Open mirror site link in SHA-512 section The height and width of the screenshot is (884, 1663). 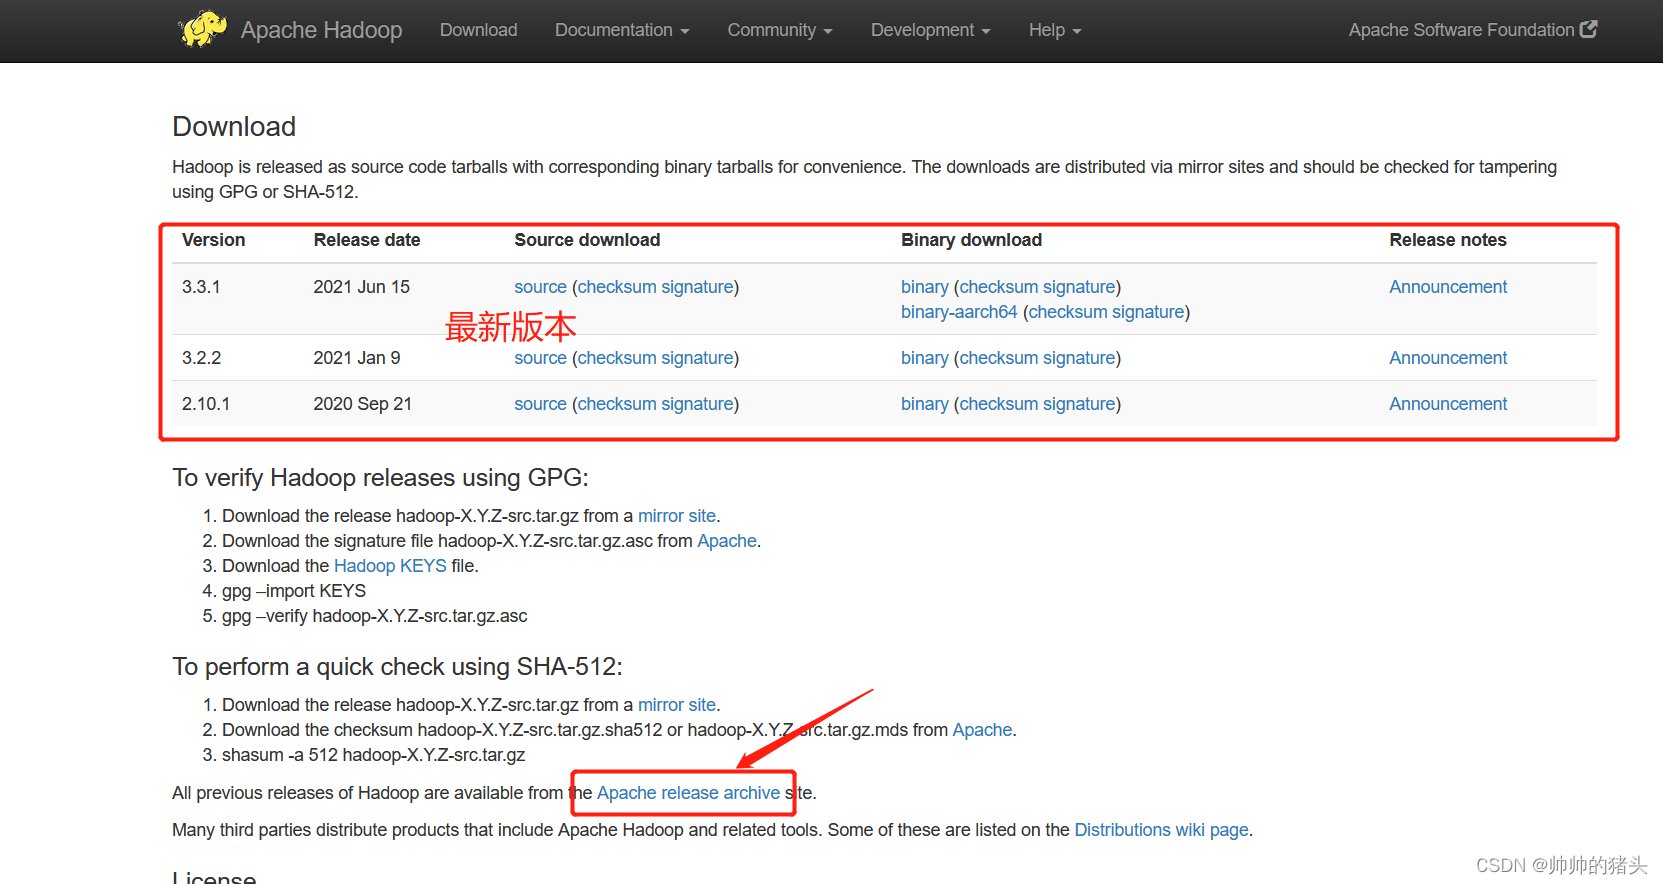pyautogui.click(x=677, y=705)
